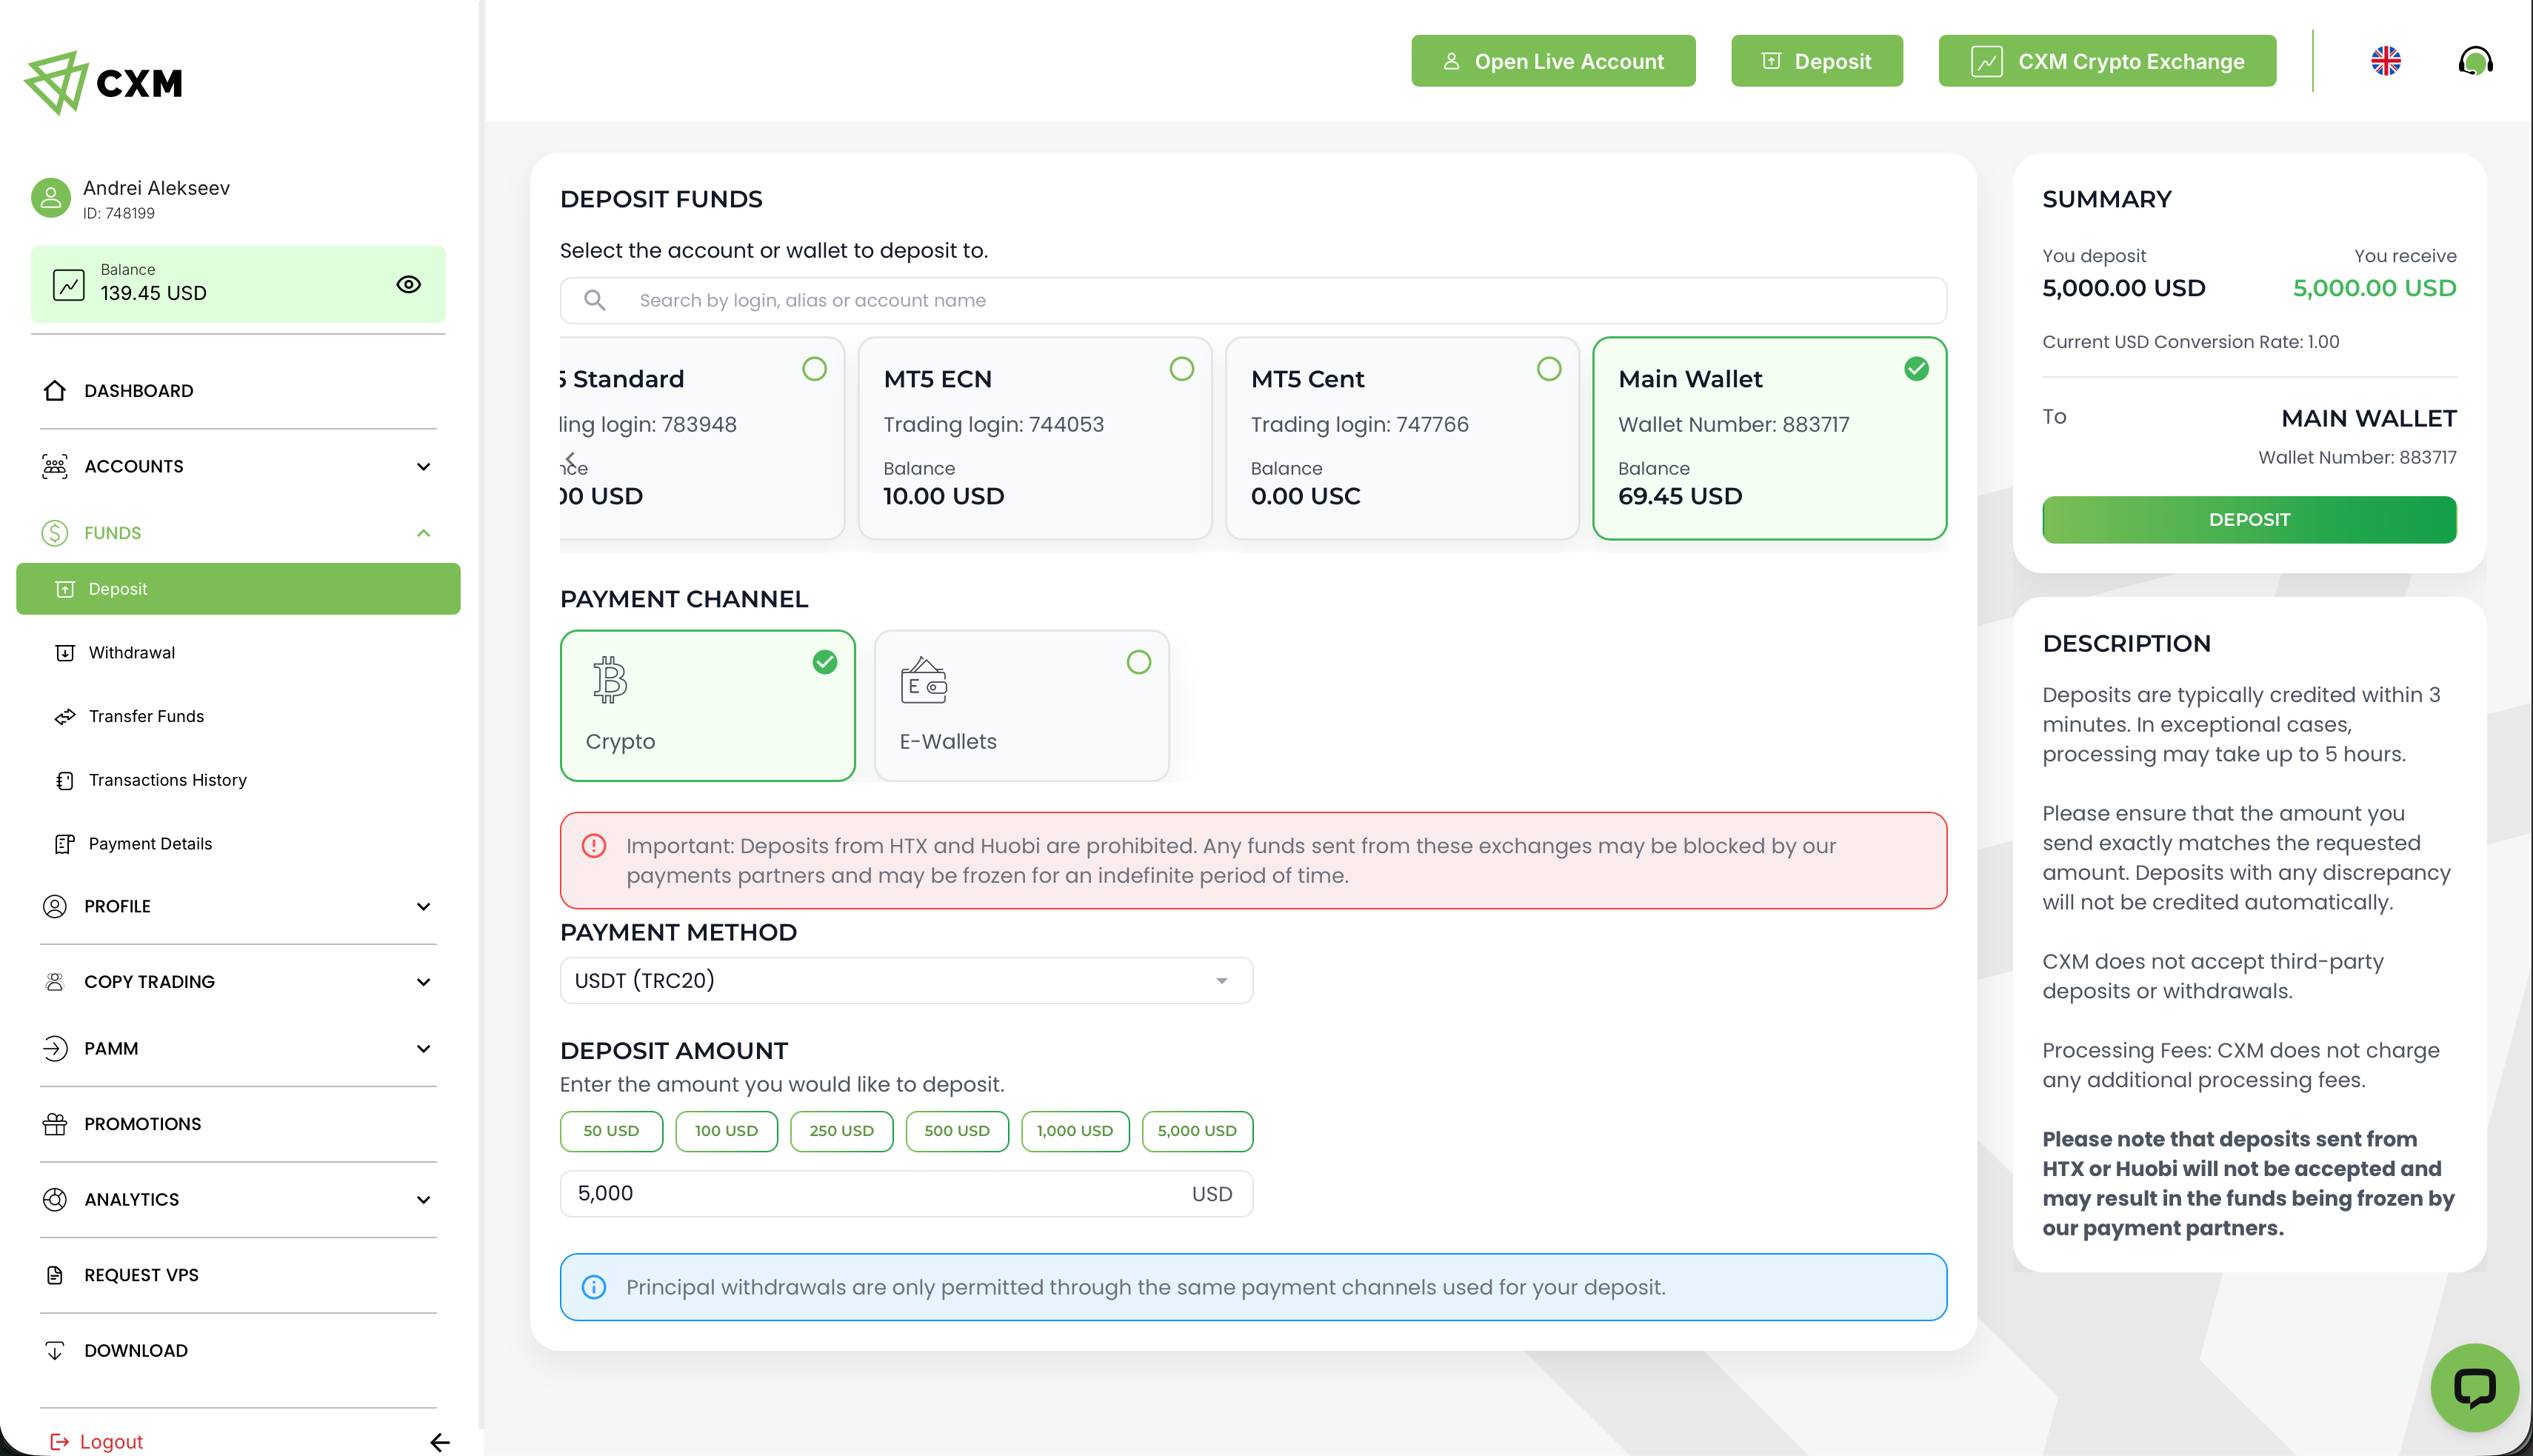Click Open Live Account button
The height and width of the screenshot is (1456, 2533).
pyautogui.click(x=1553, y=61)
